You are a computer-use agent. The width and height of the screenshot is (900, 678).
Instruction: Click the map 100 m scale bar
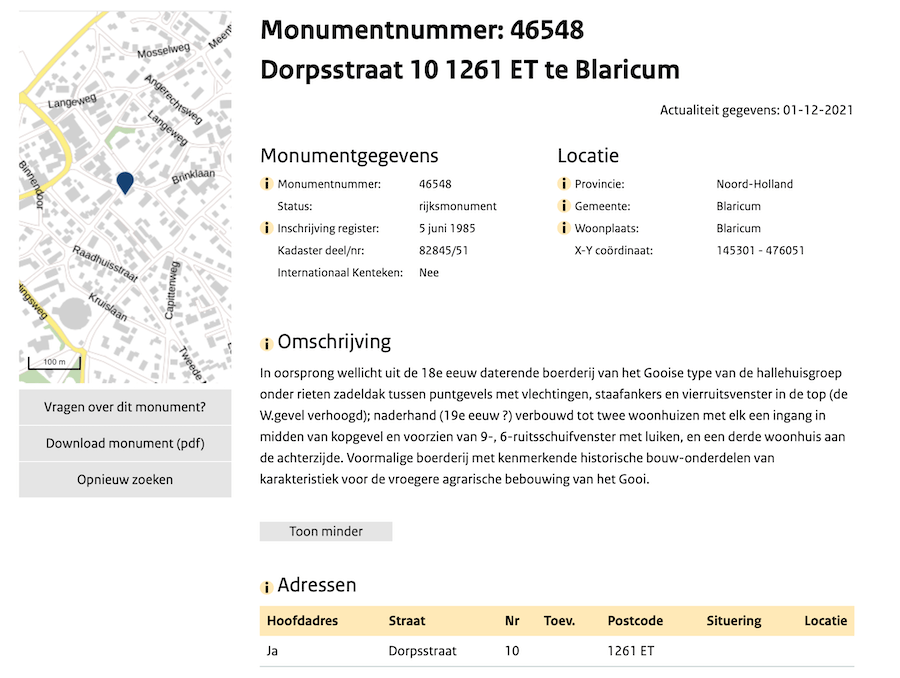pyautogui.click(x=47, y=362)
